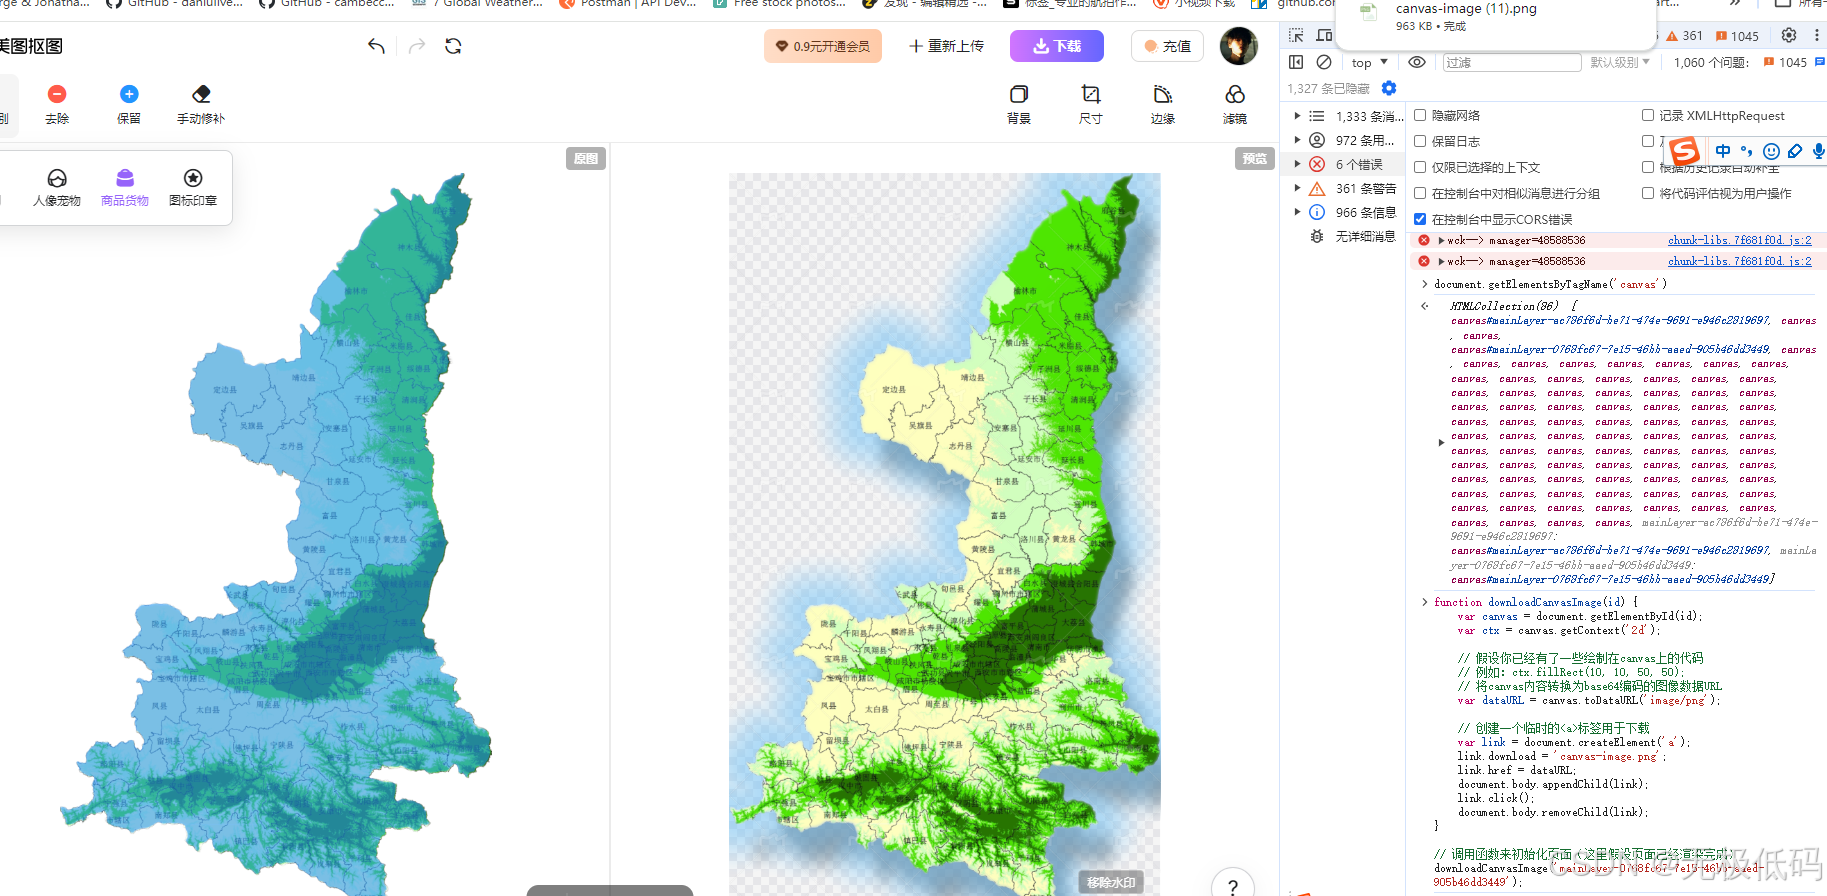This screenshot has height=896, width=1827.
Task: Open DevTools main settings gear
Action: click(x=1789, y=35)
